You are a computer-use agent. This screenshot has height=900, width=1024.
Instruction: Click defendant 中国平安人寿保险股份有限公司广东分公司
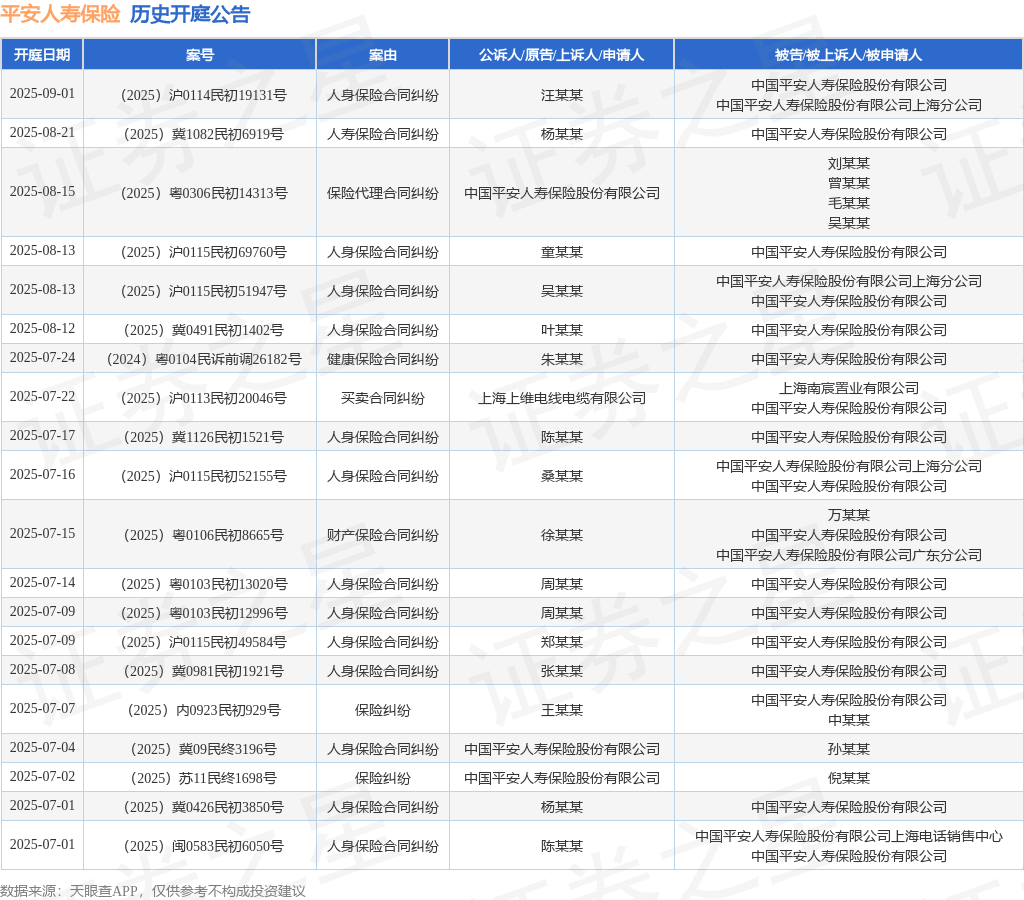point(849,555)
